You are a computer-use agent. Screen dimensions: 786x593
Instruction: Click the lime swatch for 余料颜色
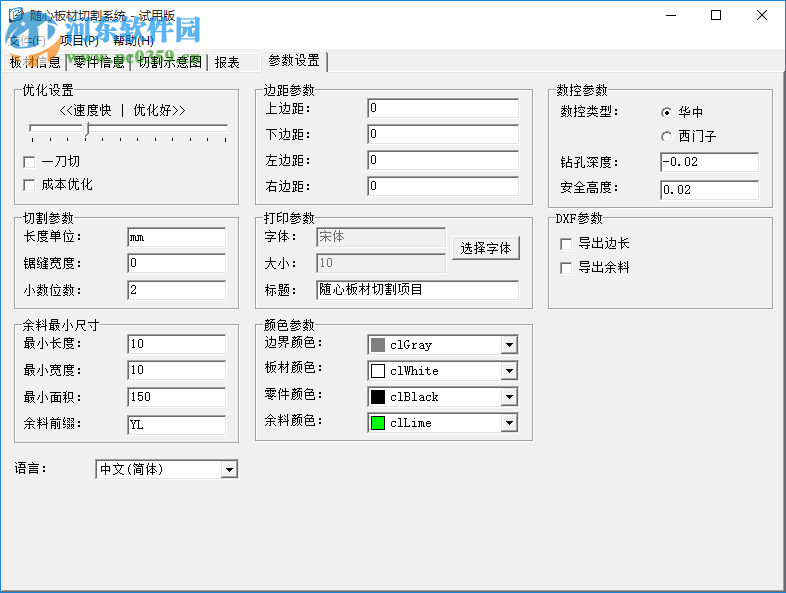(378, 423)
